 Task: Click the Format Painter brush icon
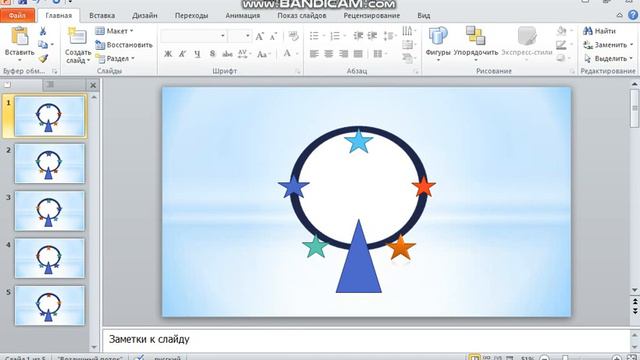[x=43, y=58]
